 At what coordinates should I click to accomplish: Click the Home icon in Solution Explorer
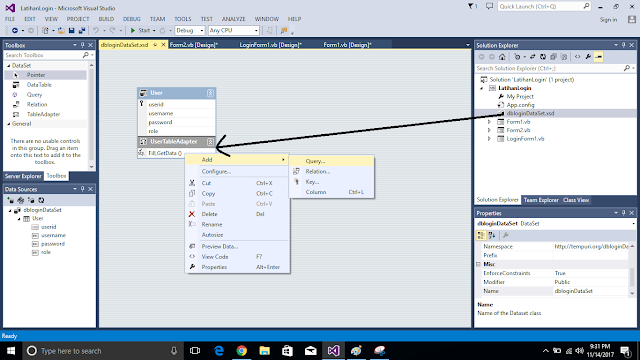(x=502, y=57)
